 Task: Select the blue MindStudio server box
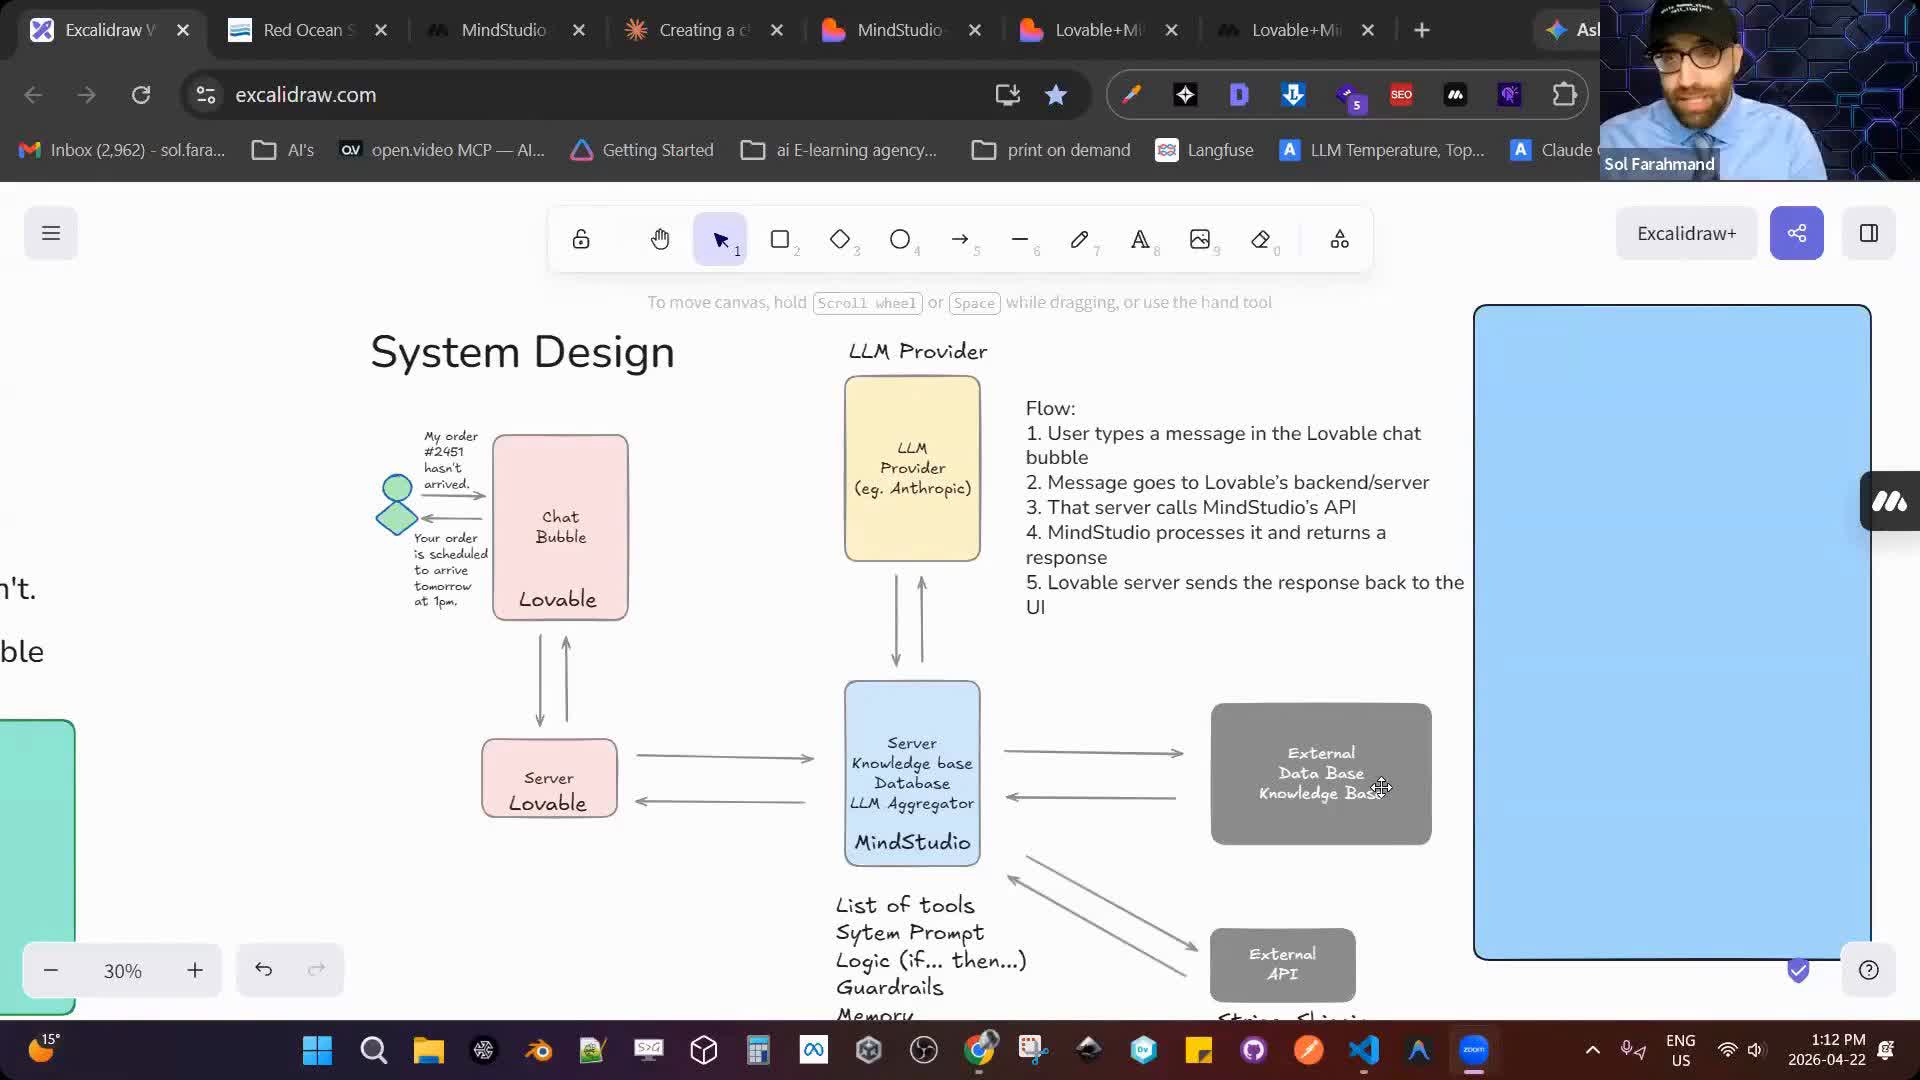[912, 773]
